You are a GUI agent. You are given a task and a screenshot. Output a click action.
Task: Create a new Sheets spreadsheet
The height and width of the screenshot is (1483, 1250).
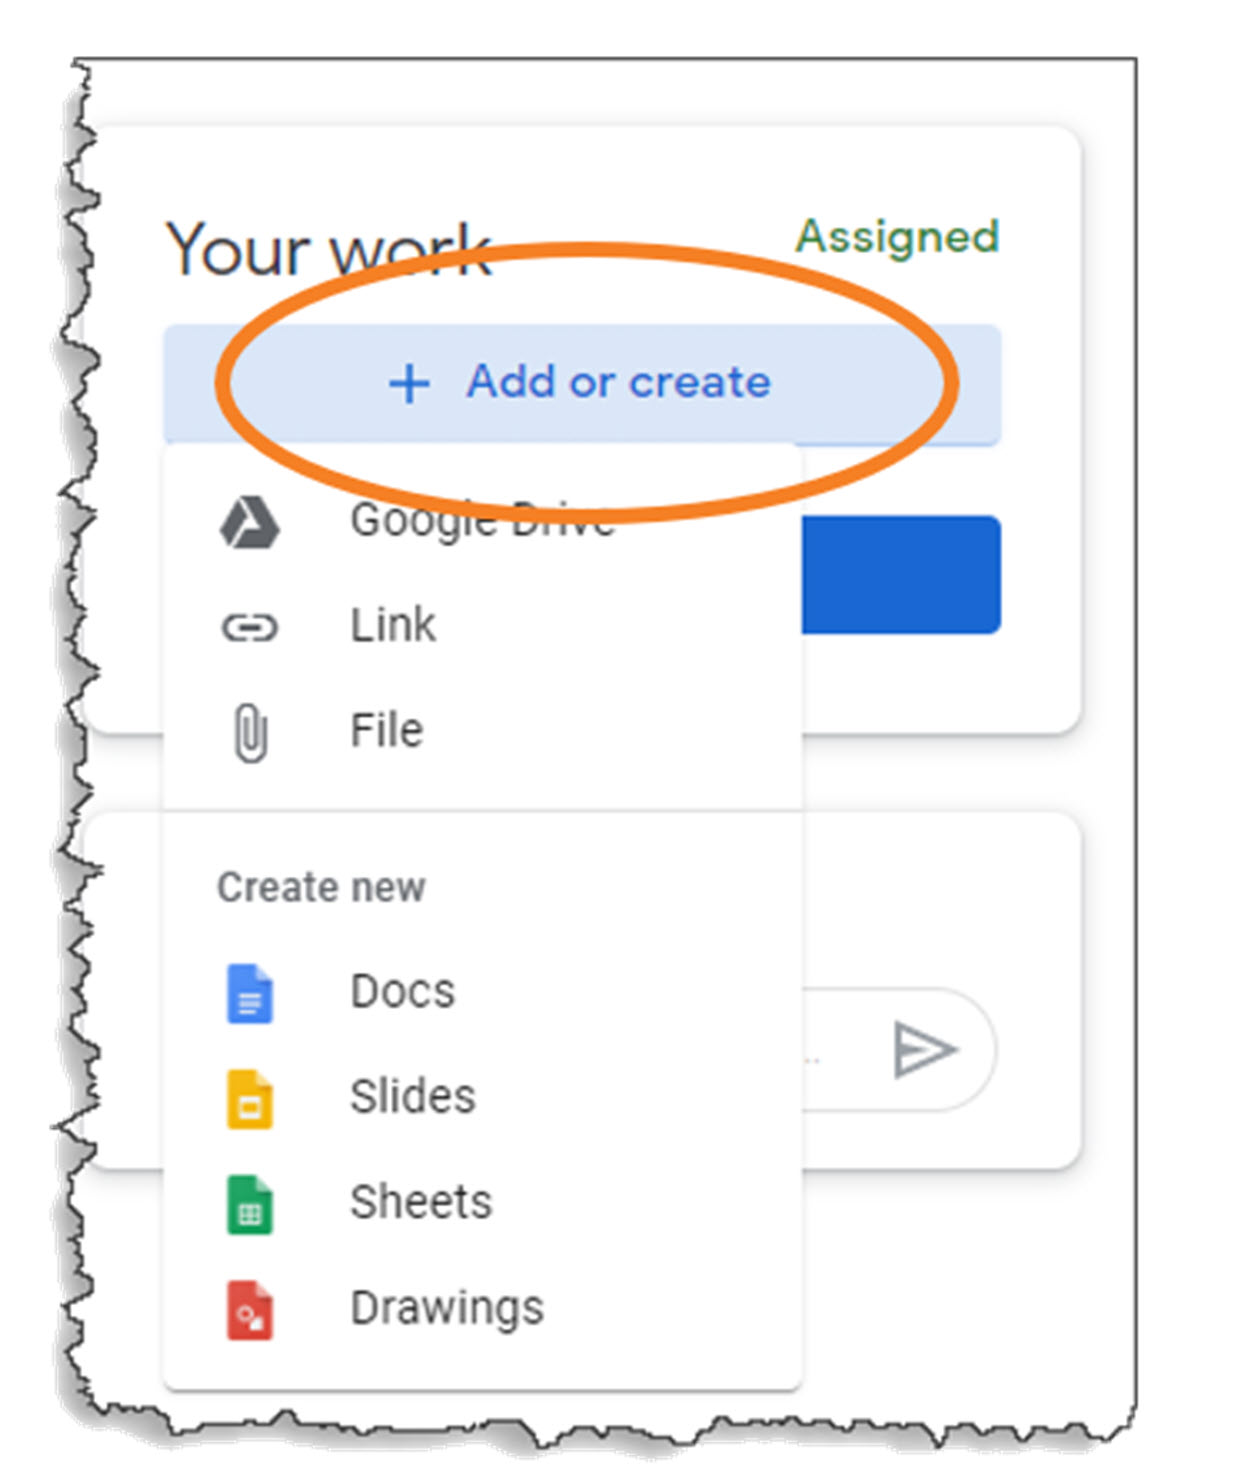[x=482, y=1203]
